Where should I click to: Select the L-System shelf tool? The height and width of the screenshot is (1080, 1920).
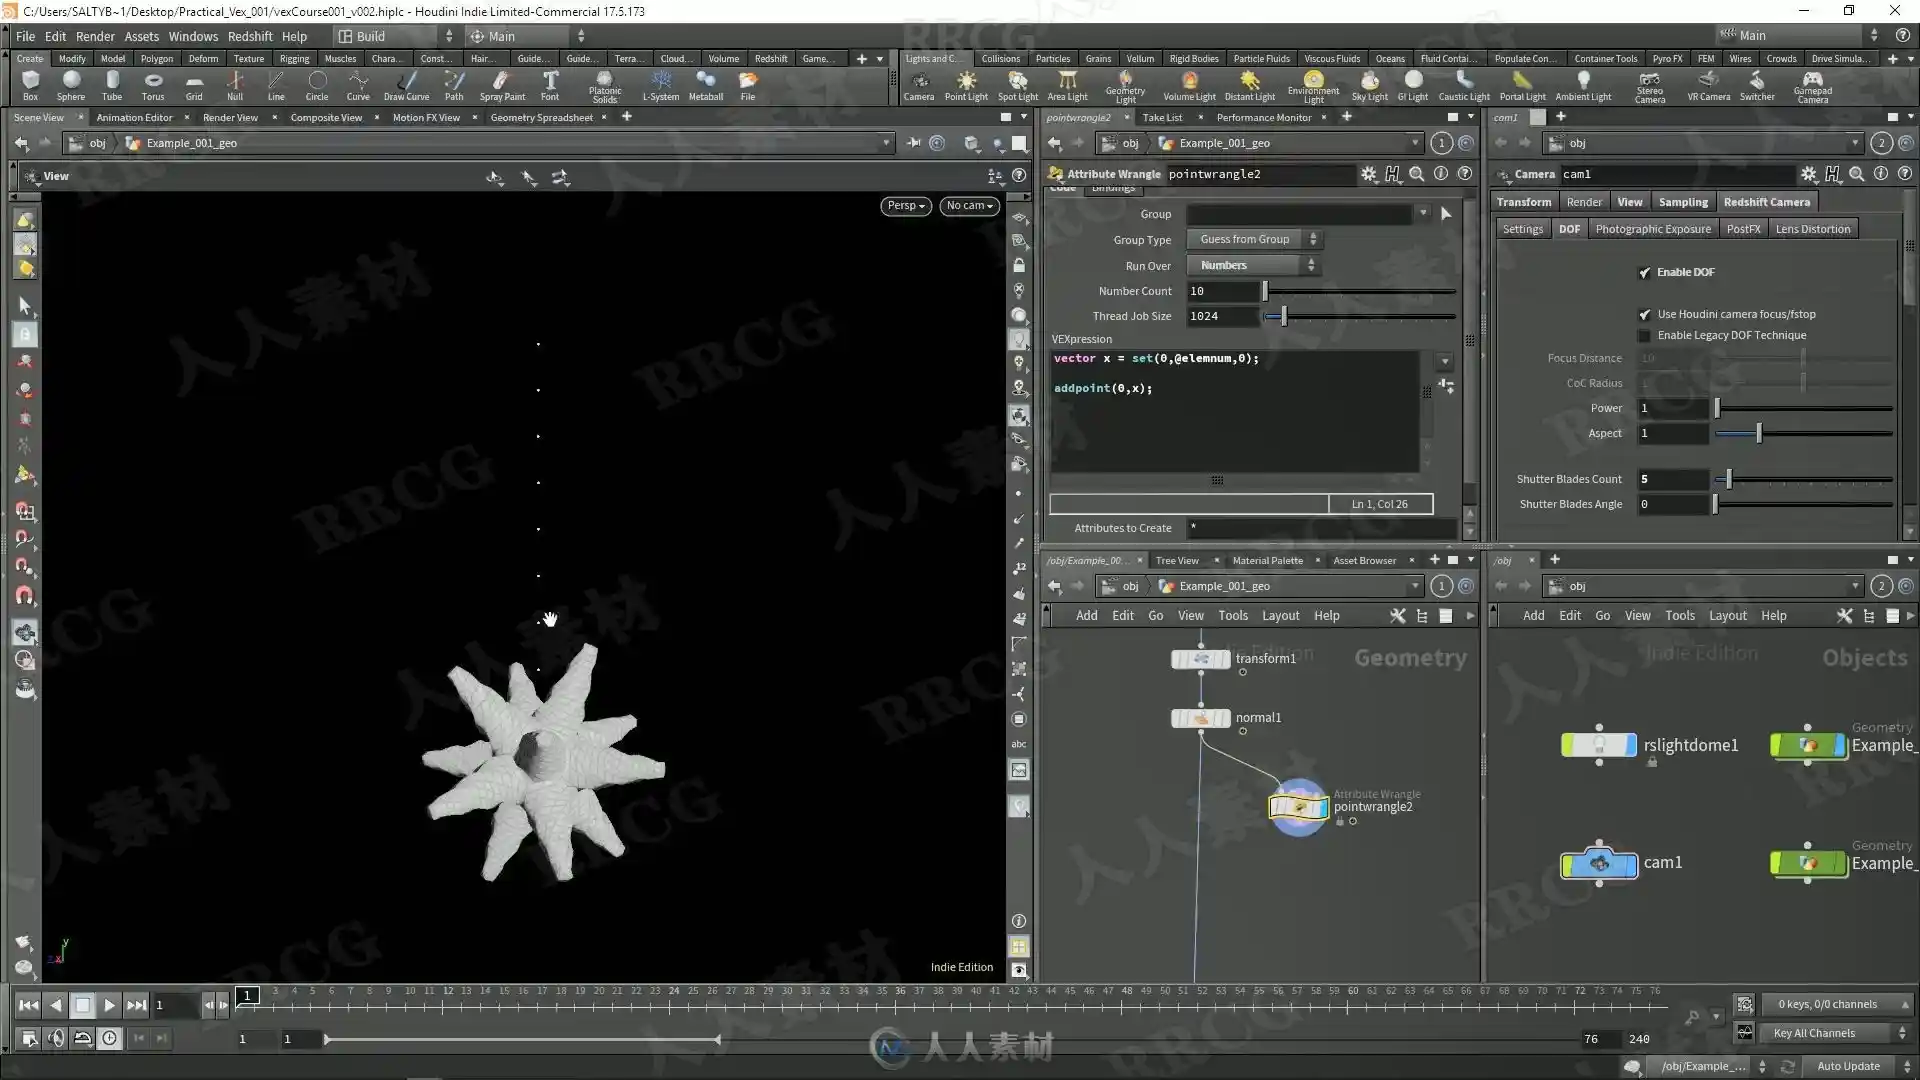(660, 85)
